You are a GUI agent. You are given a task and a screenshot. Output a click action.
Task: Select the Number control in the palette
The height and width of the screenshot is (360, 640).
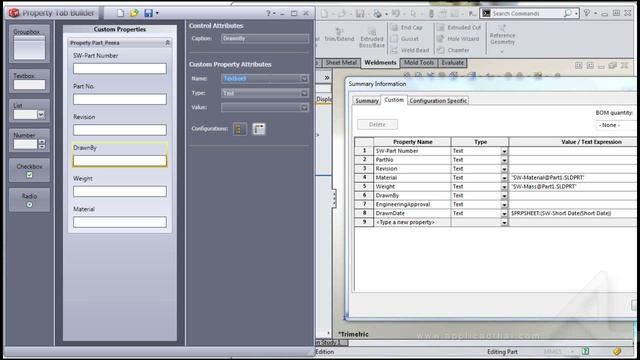point(29,140)
